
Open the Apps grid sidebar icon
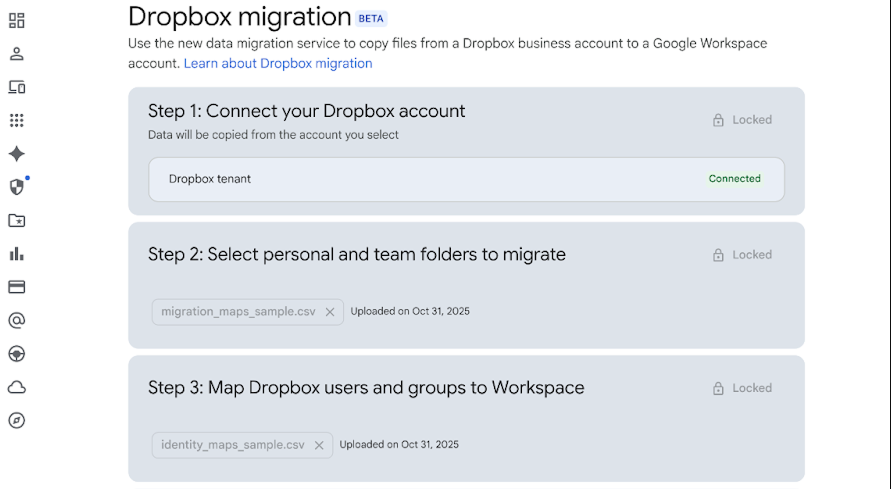tap(16, 121)
